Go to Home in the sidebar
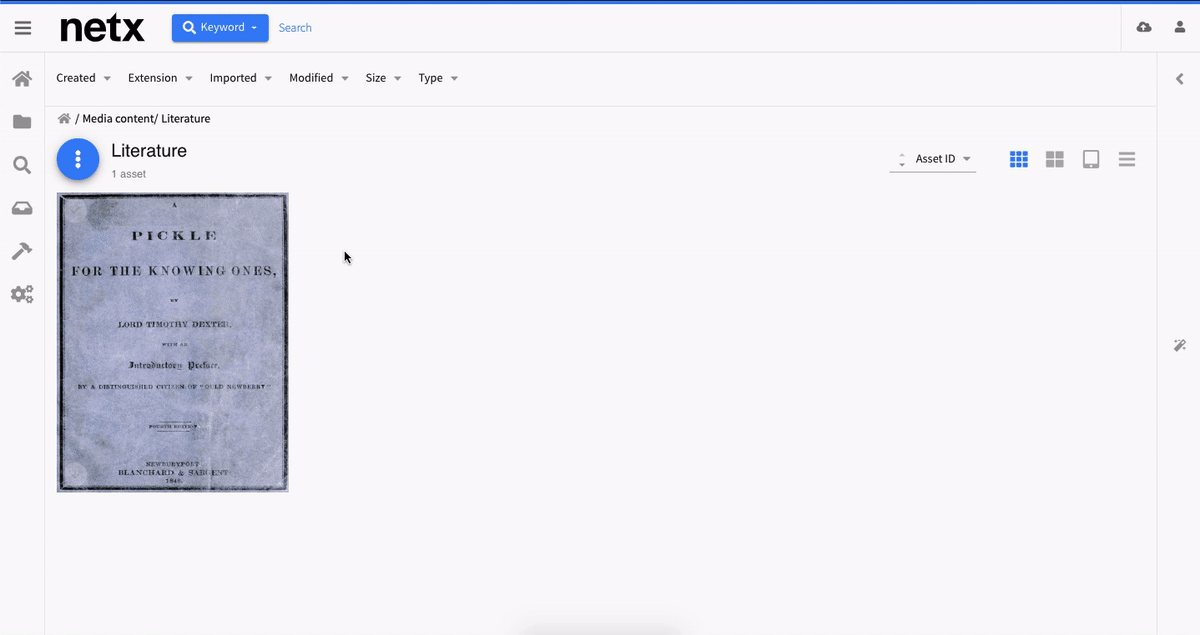This screenshot has height=635, width=1200. click(x=22, y=78)
